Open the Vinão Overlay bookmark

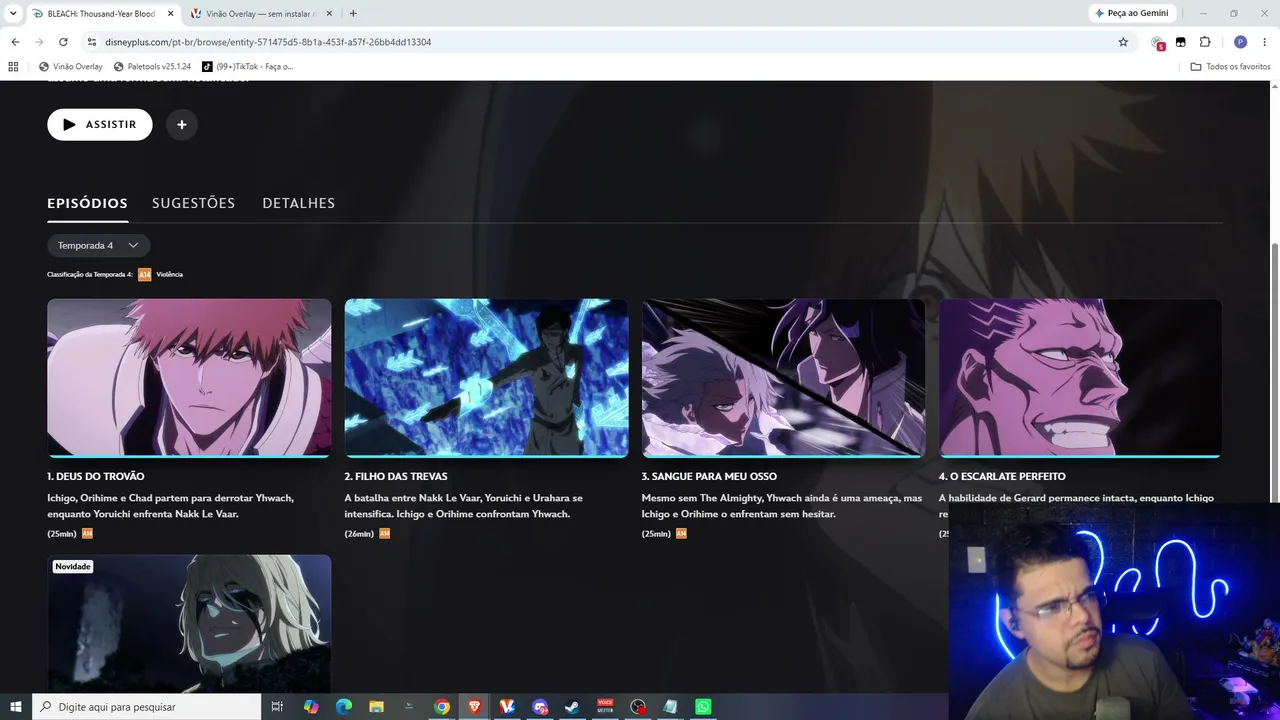(x=71, y=67)
